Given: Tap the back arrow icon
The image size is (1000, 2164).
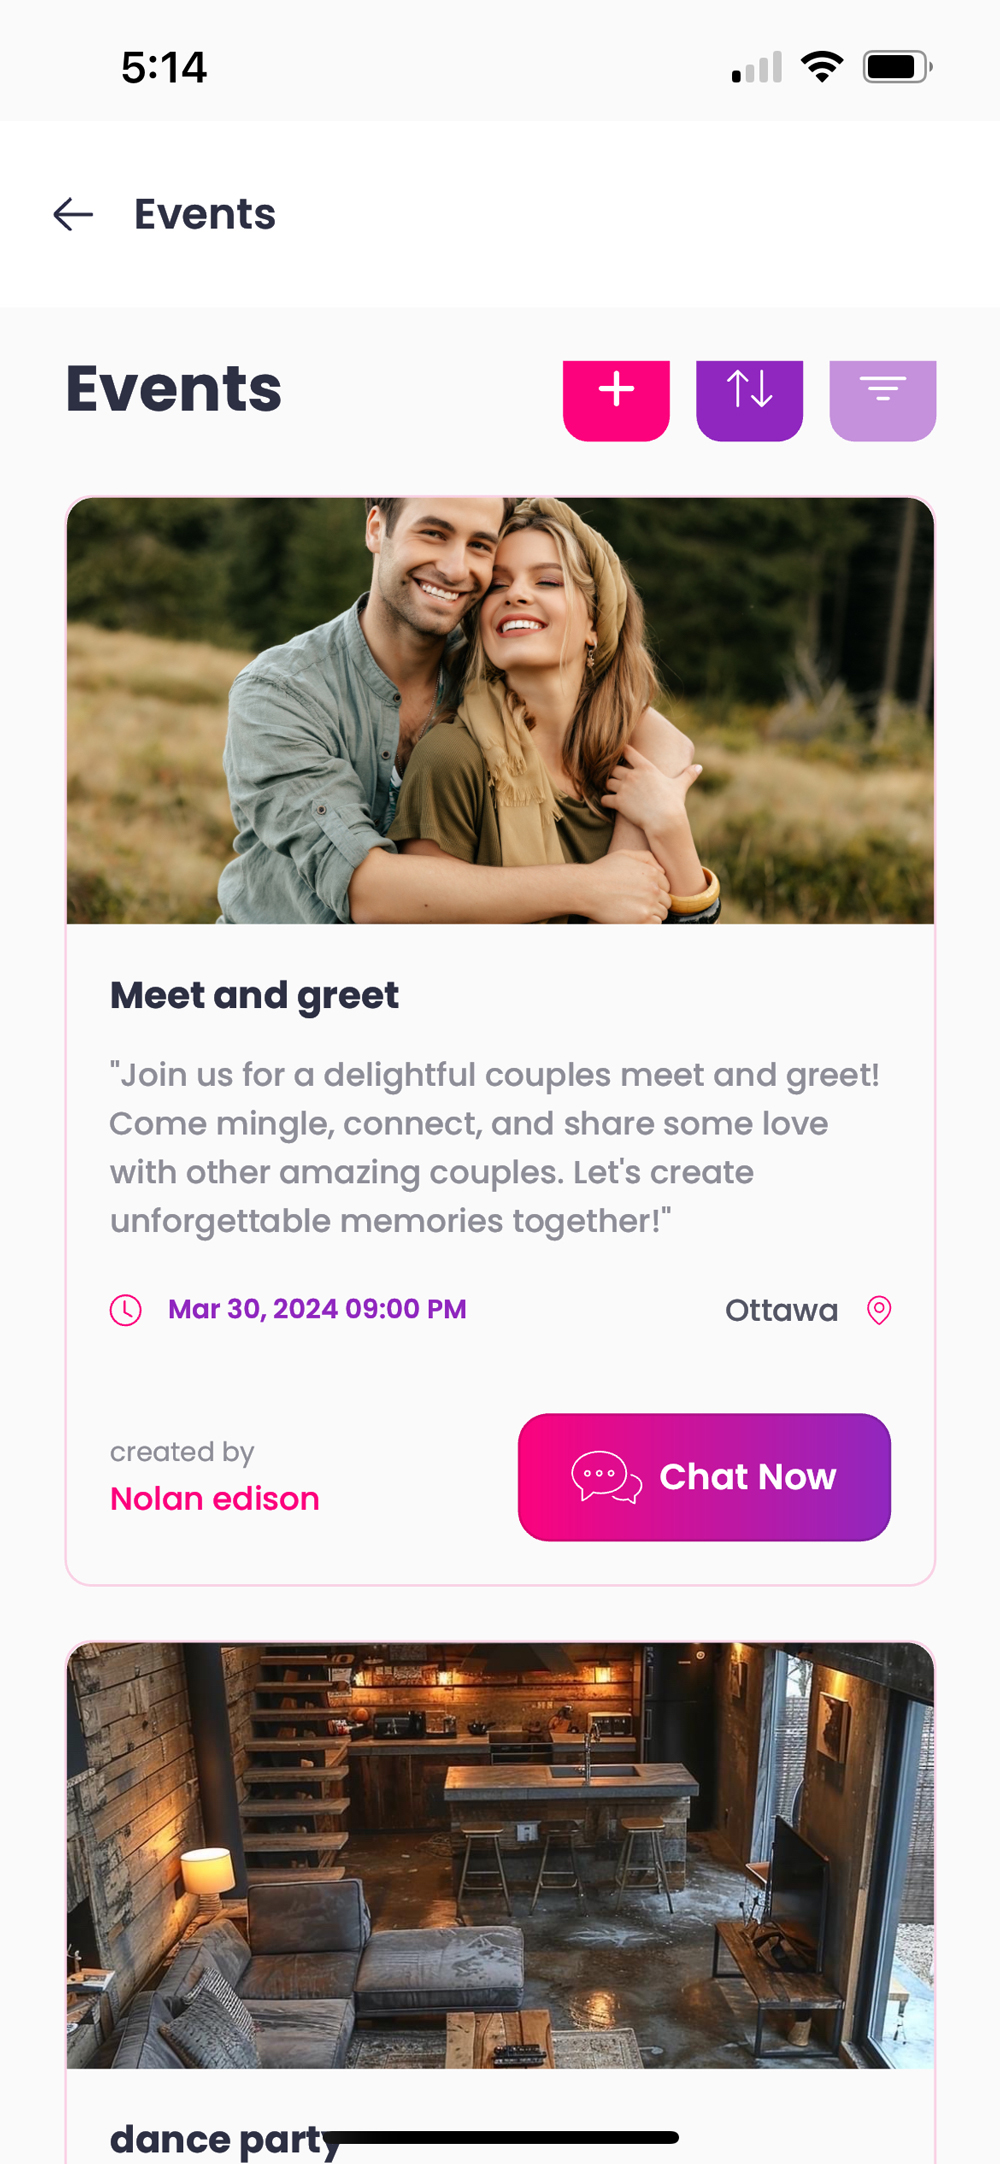Looking at the screenshot, I should tap(73, 214).
